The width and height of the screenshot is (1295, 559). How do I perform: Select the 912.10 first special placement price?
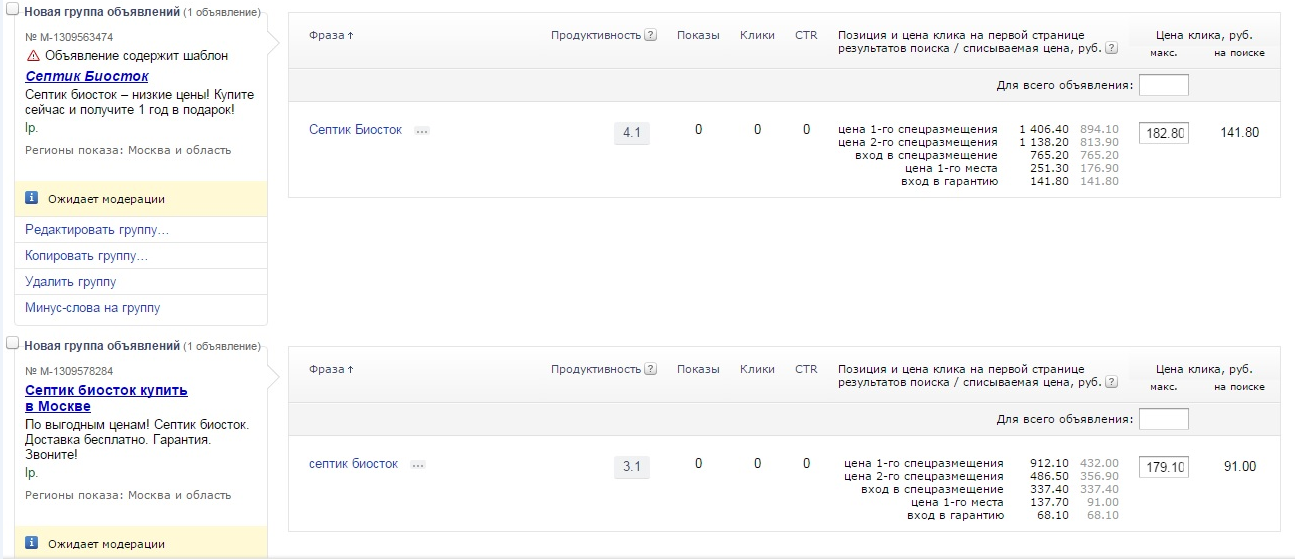(1050, 463)
